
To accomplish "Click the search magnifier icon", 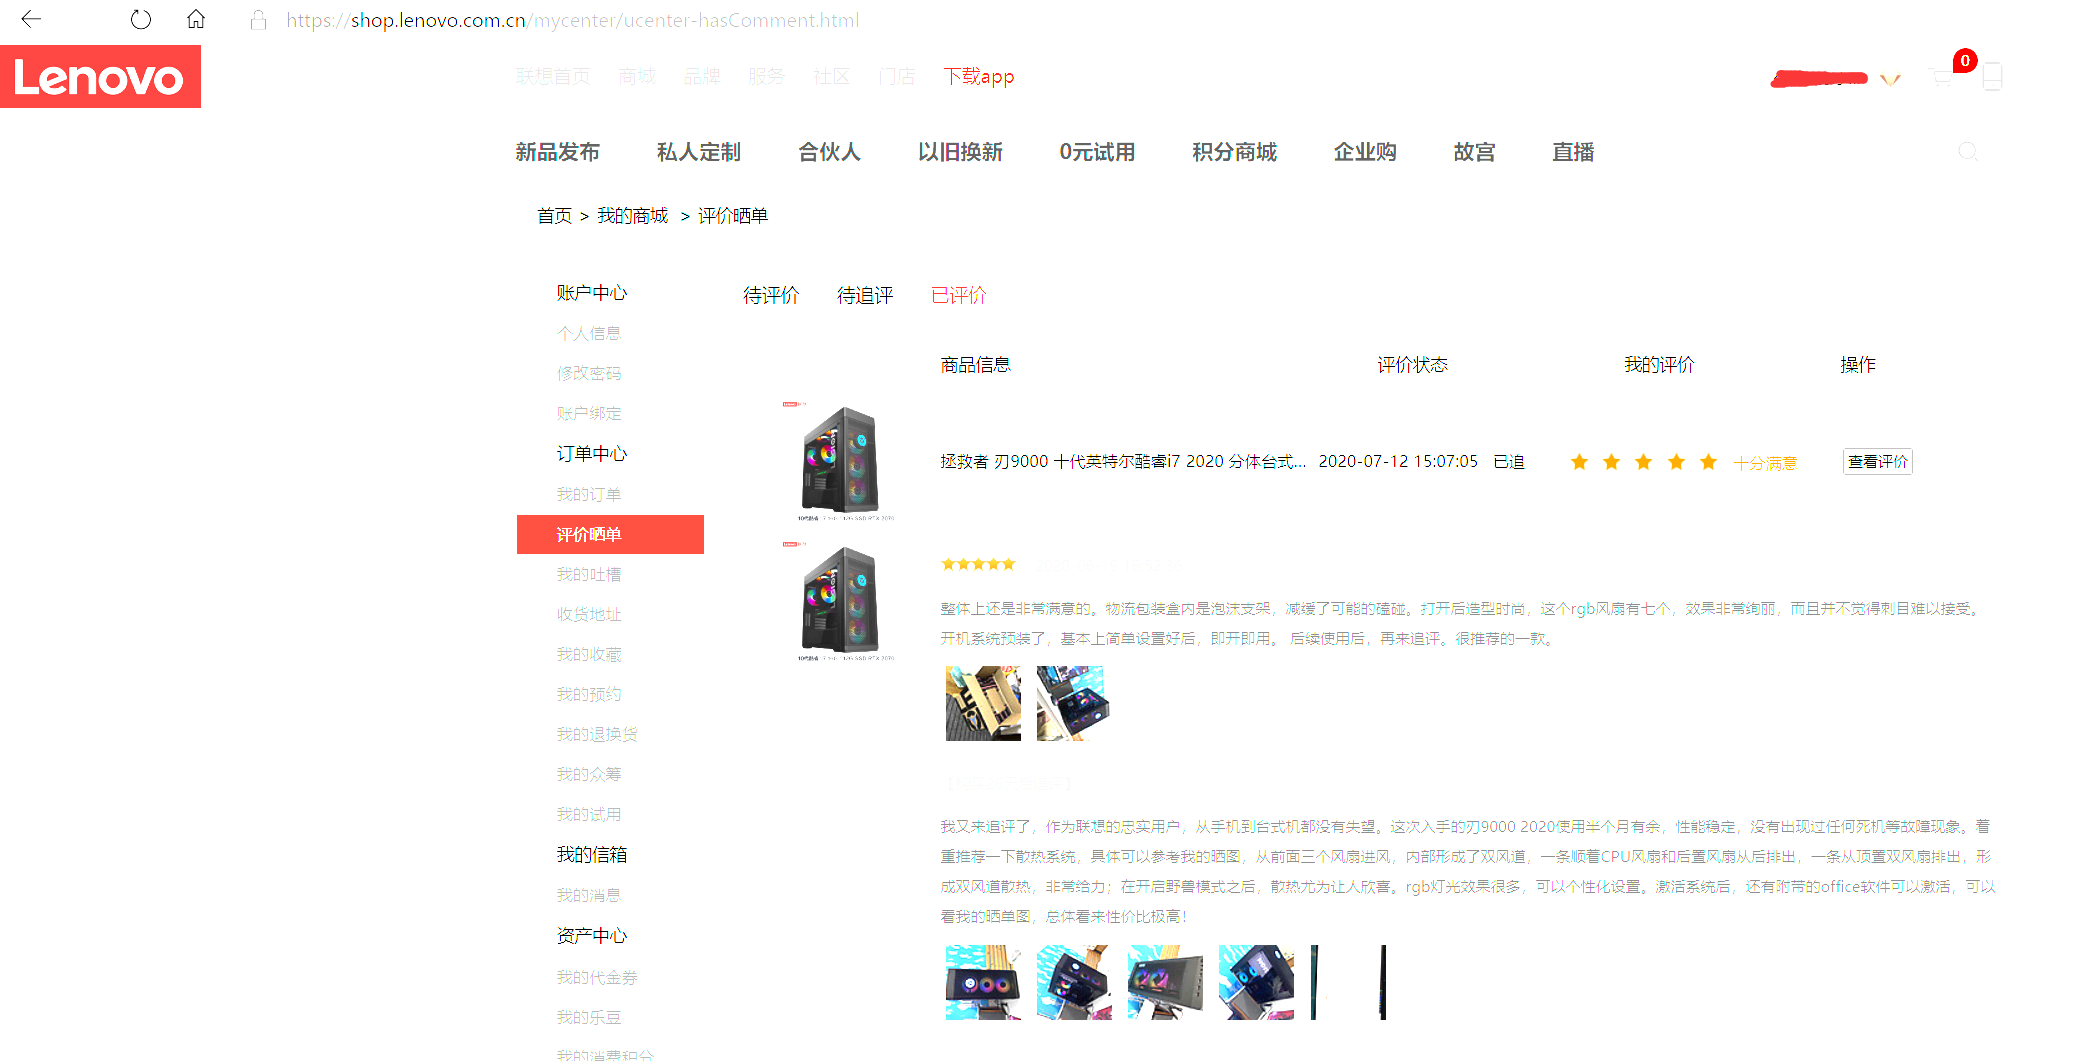I will [x=1968, y=152].
